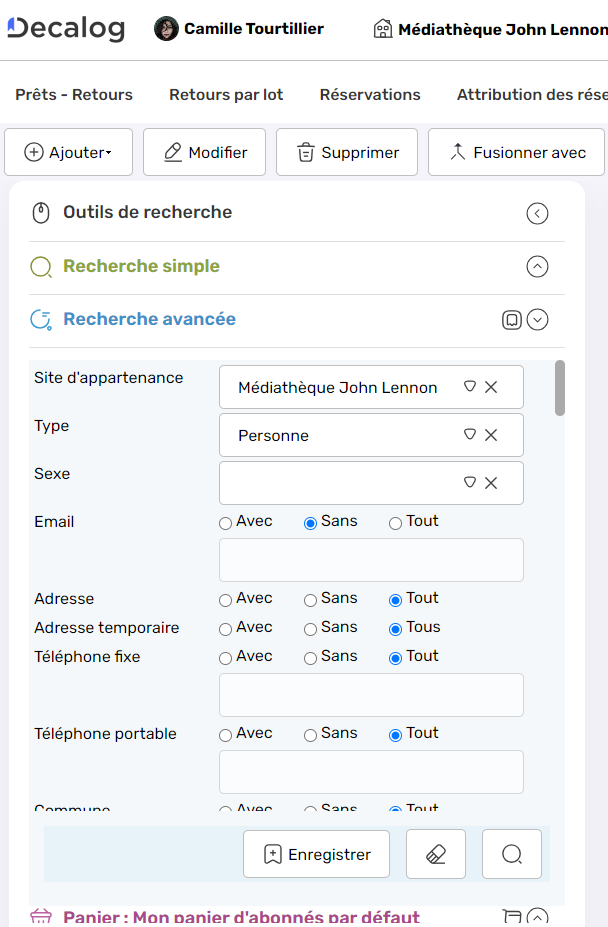Click the bookmark icon beside Recherche avancée
The image size is (608, 927).
coord(512,319)
